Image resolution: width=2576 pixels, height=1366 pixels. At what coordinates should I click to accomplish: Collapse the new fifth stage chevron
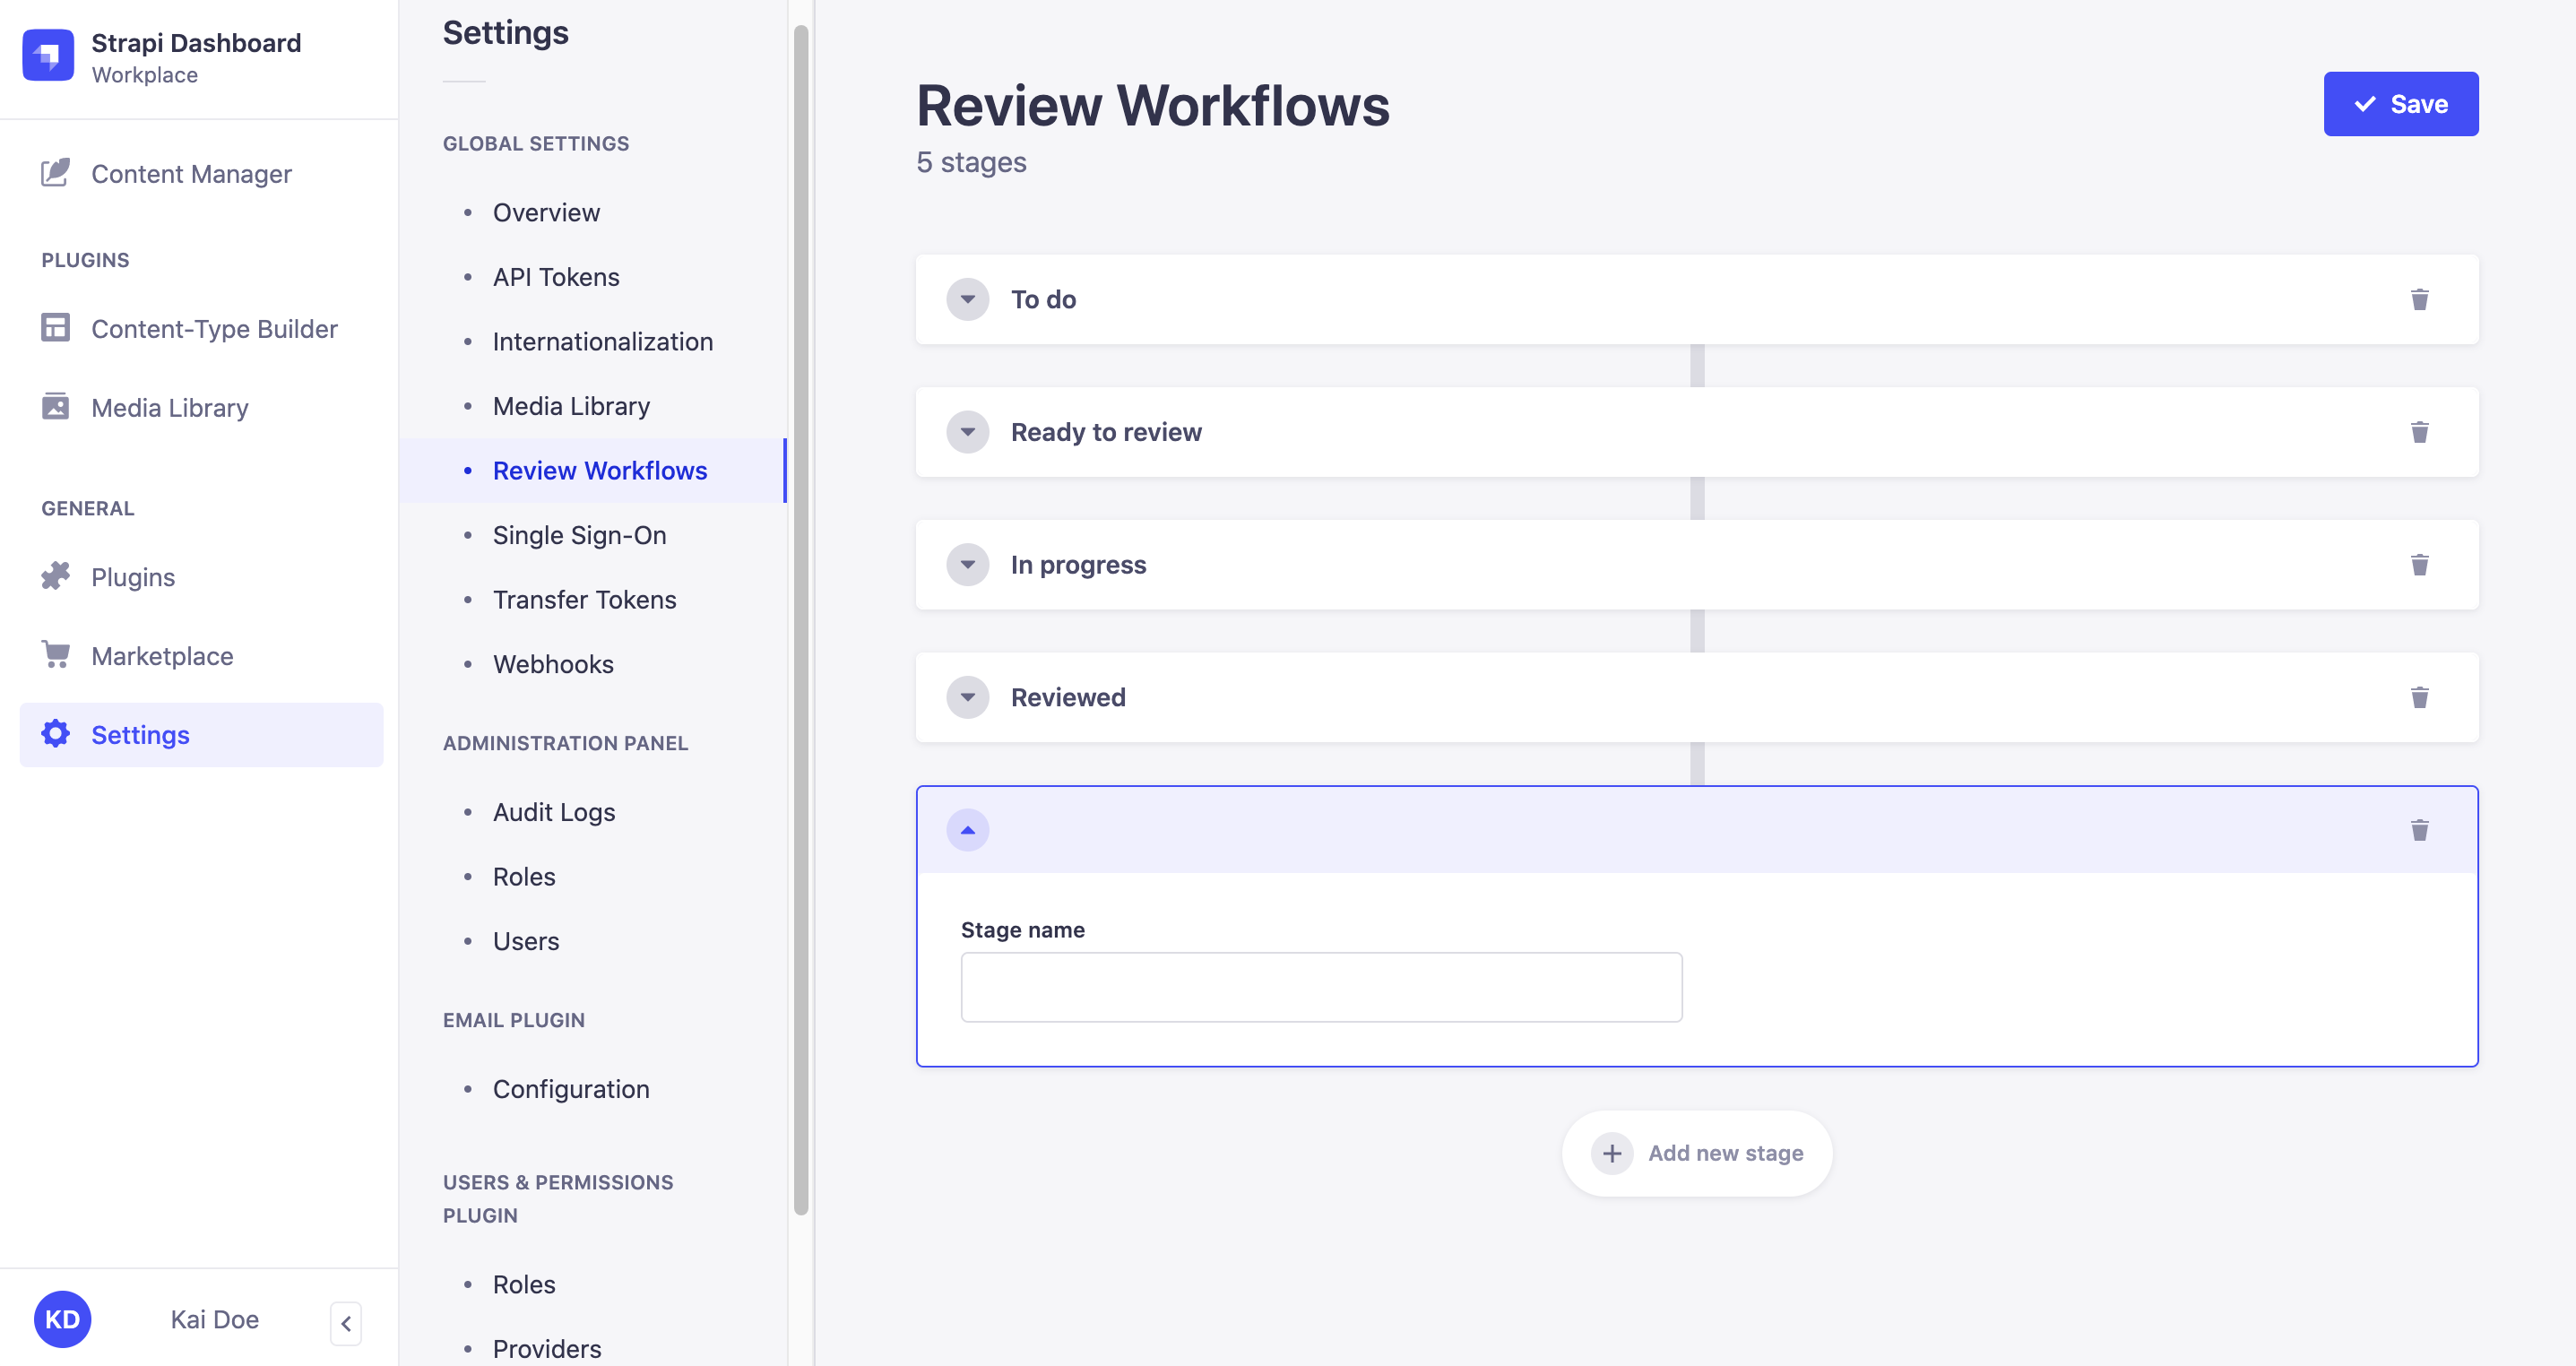(968, 829)
